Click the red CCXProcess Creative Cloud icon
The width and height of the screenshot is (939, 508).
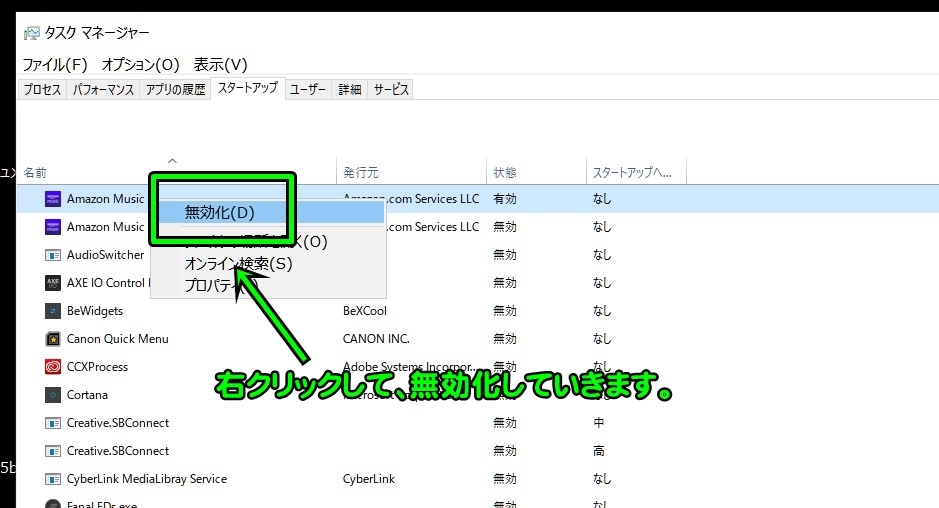tap(53, 367)
